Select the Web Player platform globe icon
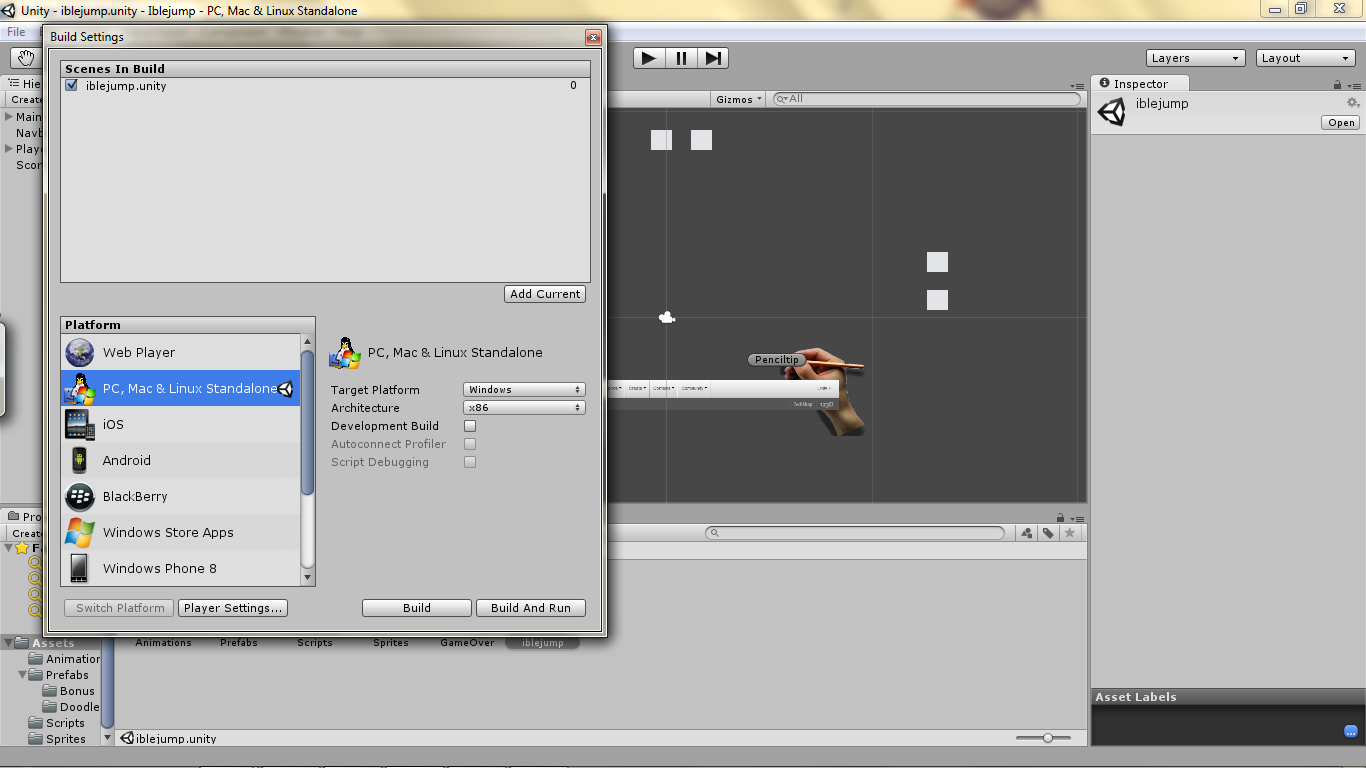The width and height of the screenshot is (1366, 768). [x=80, y=352]
